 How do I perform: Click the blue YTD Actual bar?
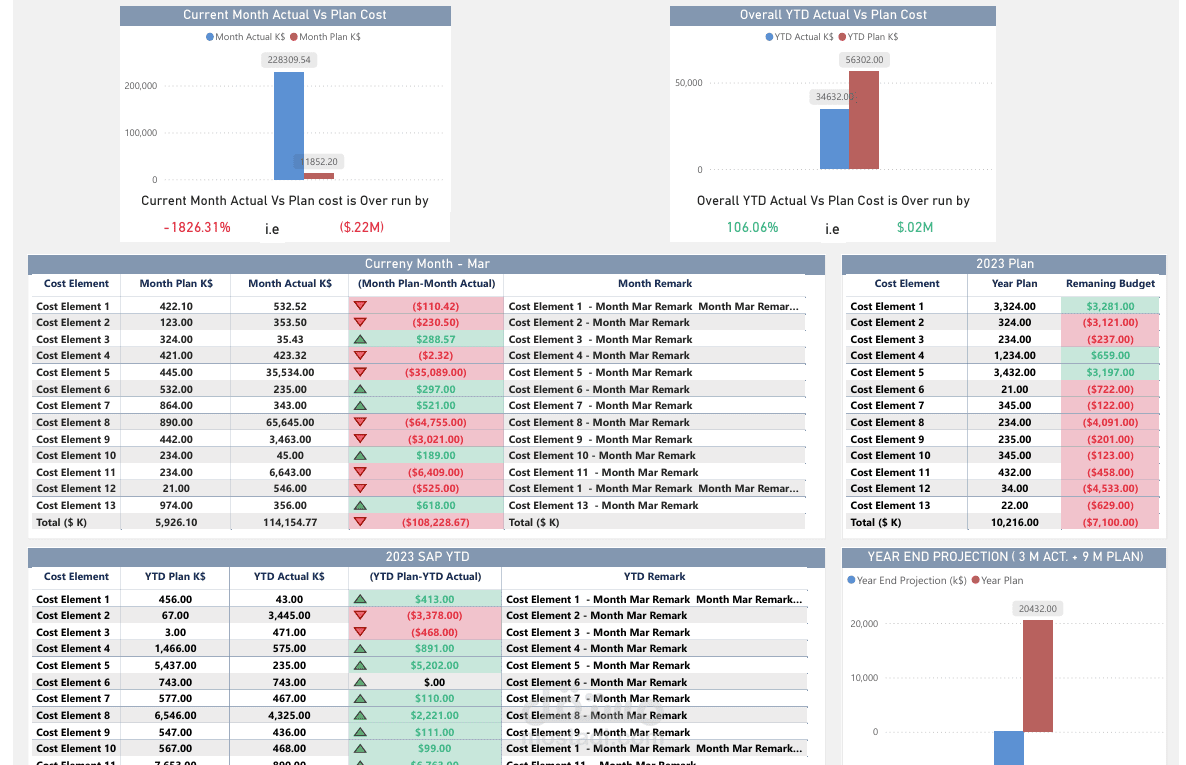(x=834, y=139)
